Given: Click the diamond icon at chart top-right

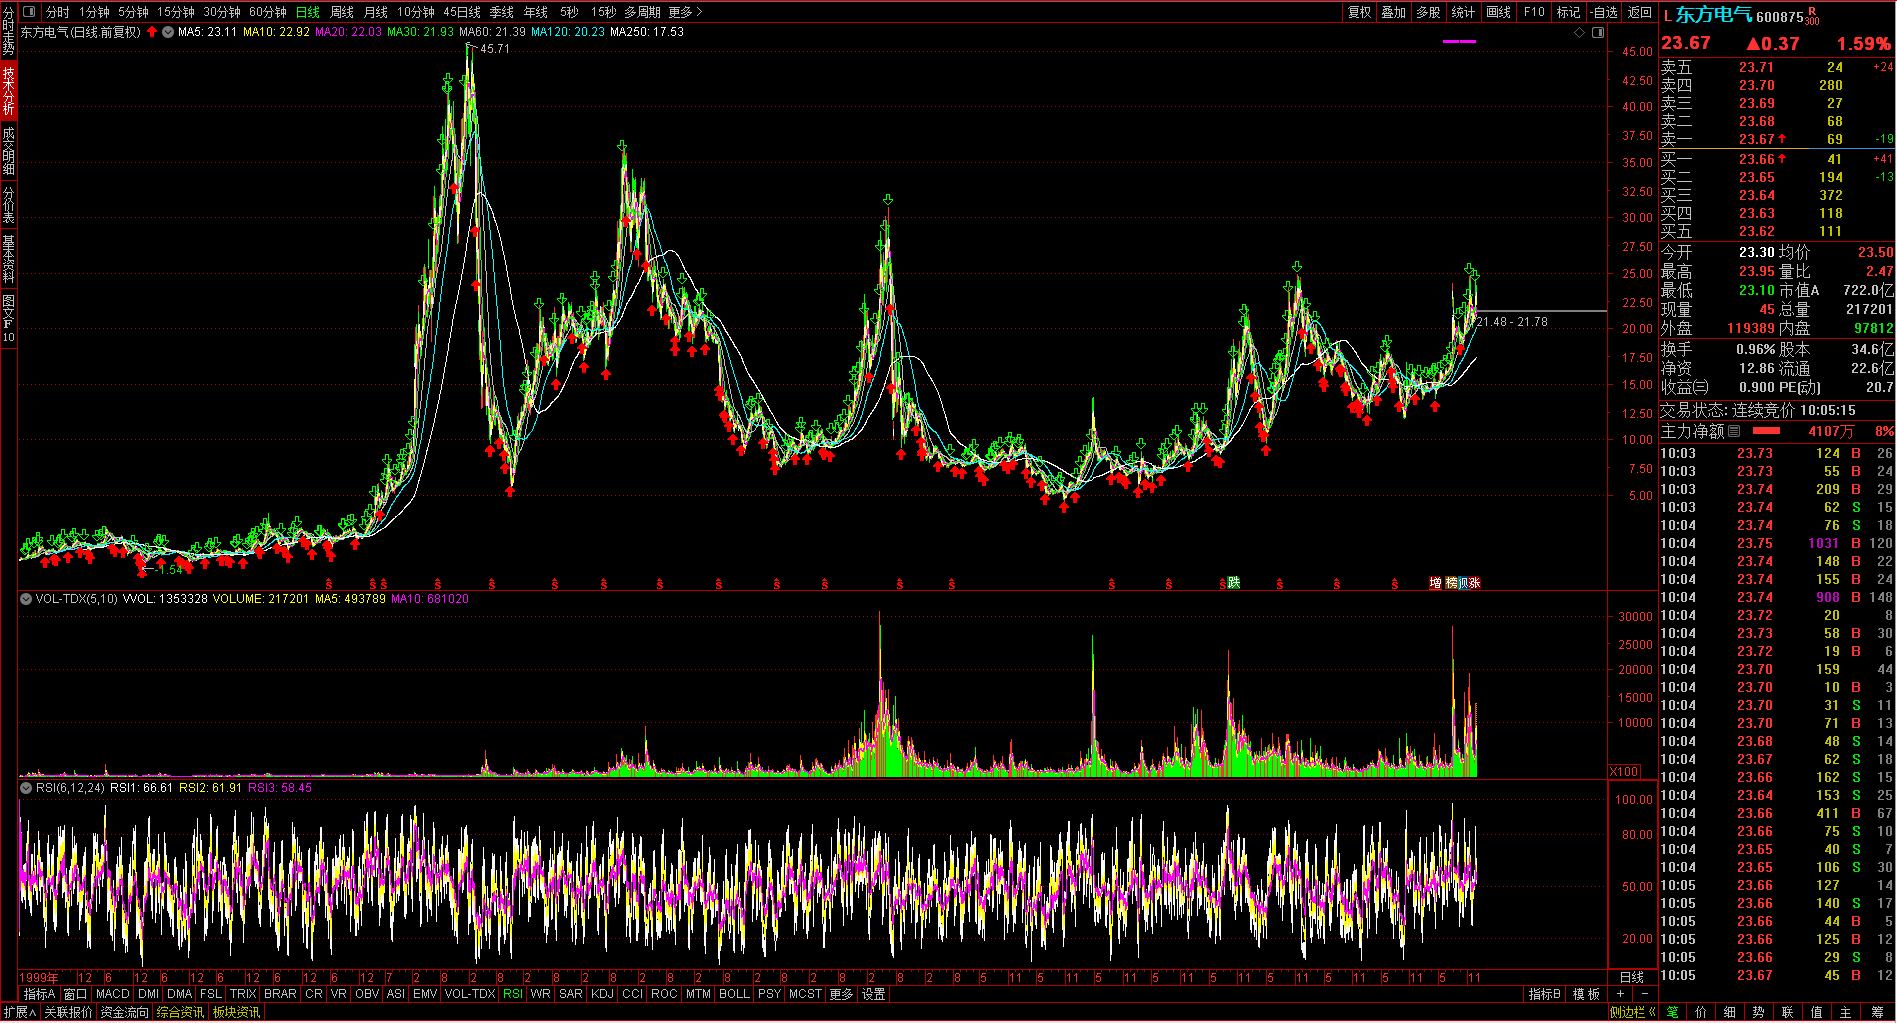Looking at the screenshot, I should pyautogui.click(x=1580, y=32).
